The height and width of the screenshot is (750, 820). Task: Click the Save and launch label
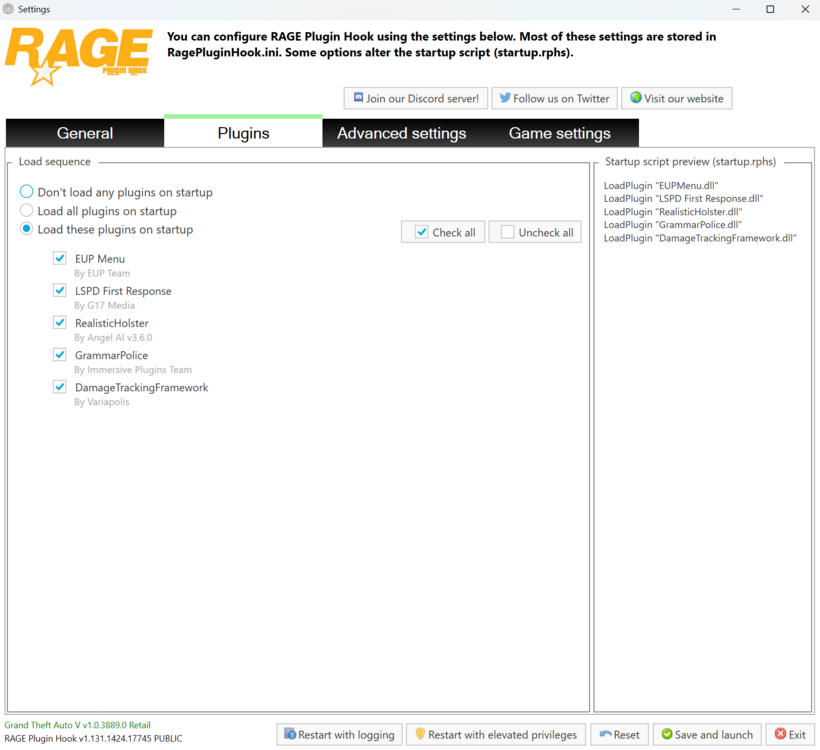tap(714, 735)
